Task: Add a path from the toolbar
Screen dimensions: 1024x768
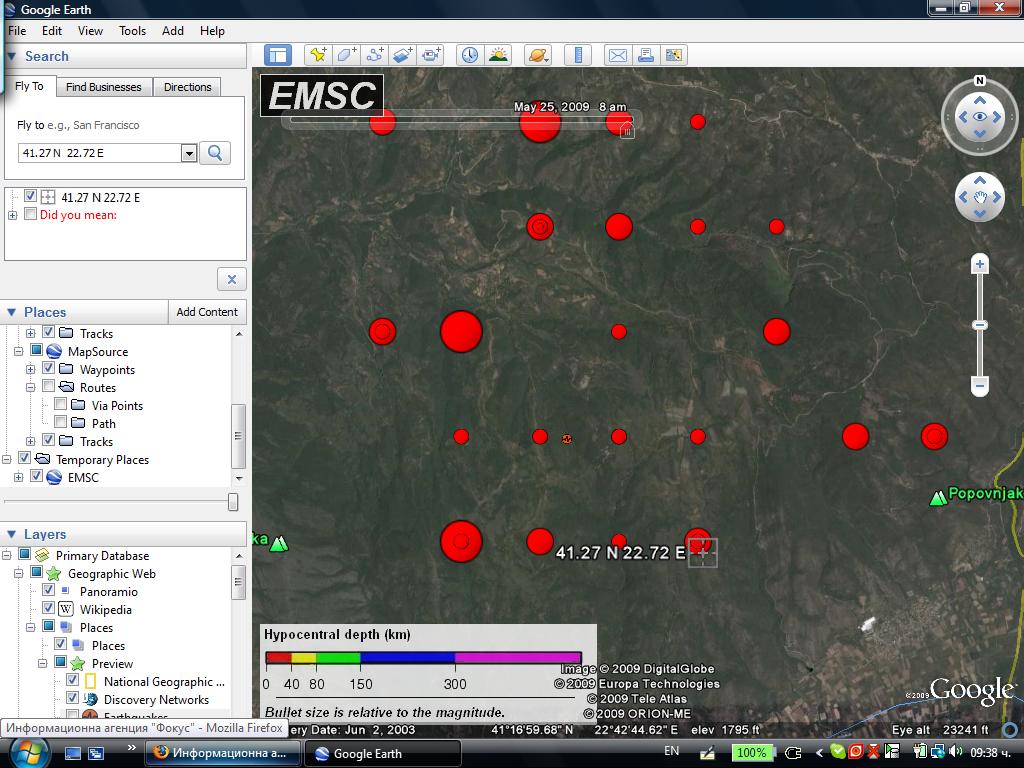Action: click(375, 56)
